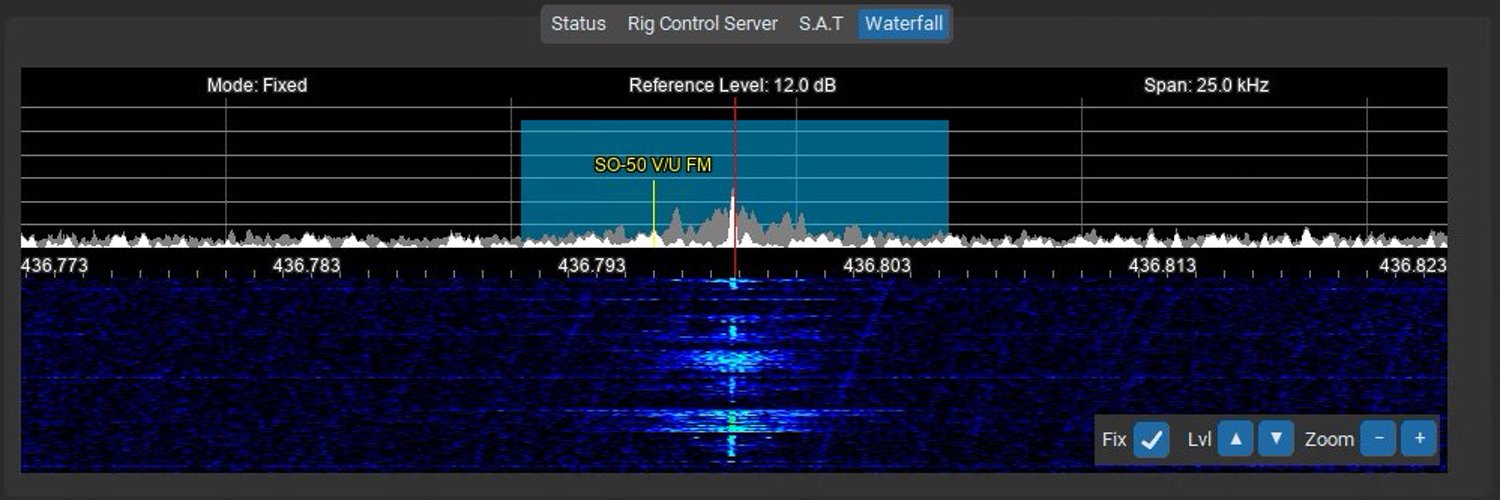
Task: Click the 436.813 frequency label
Action: click(1162, 266)
